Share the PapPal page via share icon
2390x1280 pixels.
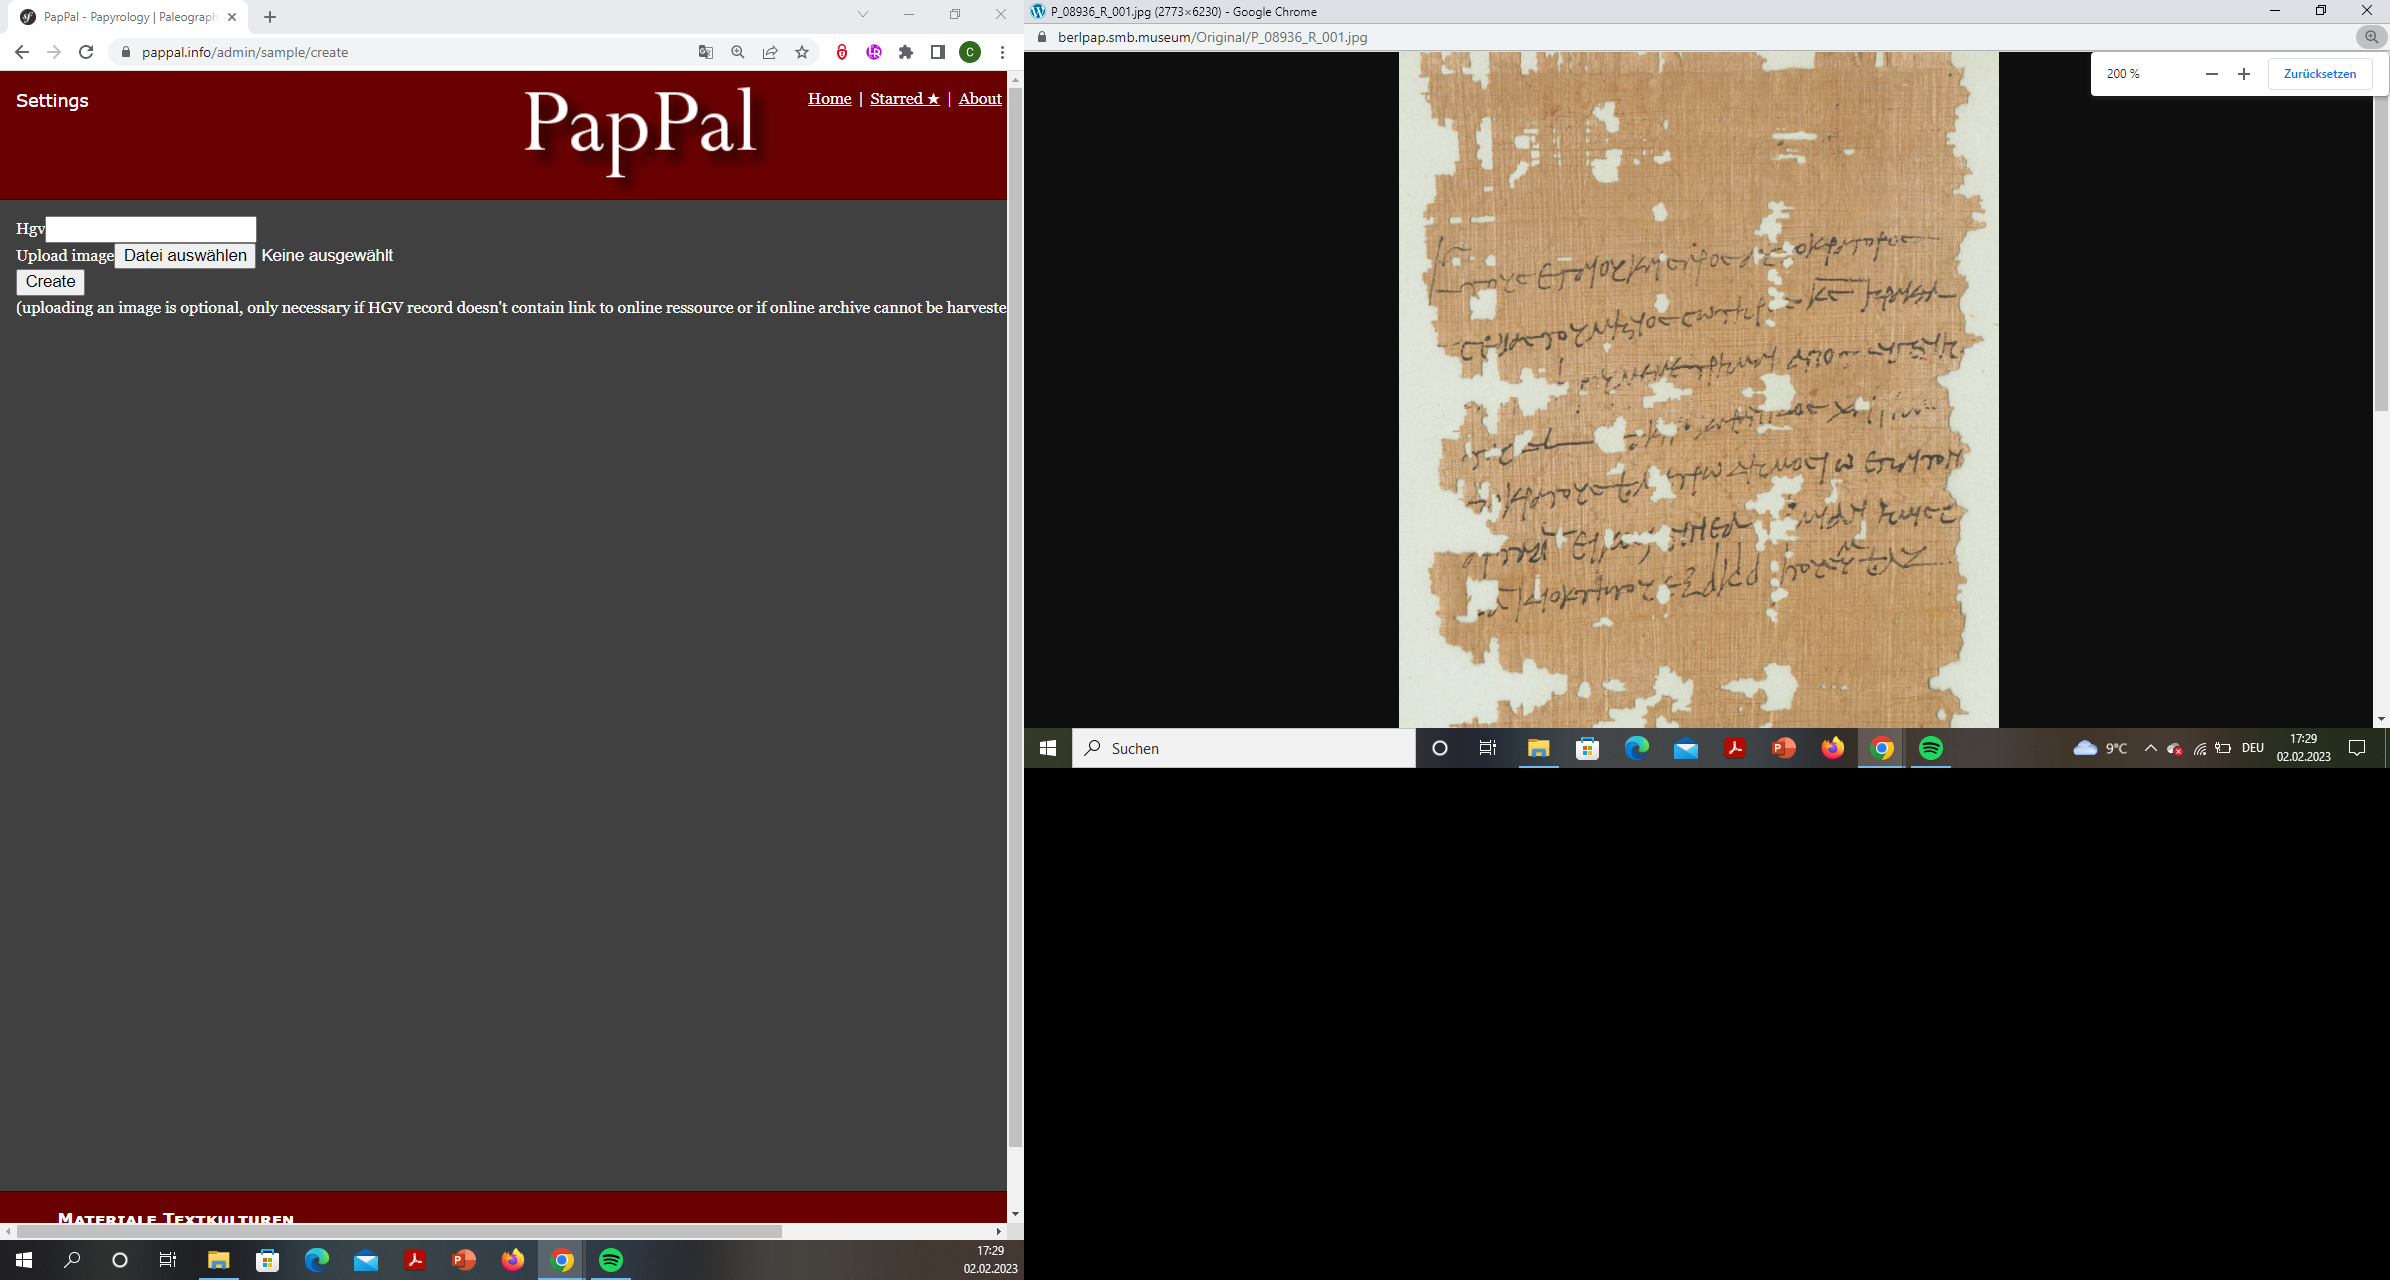point(770,52)
